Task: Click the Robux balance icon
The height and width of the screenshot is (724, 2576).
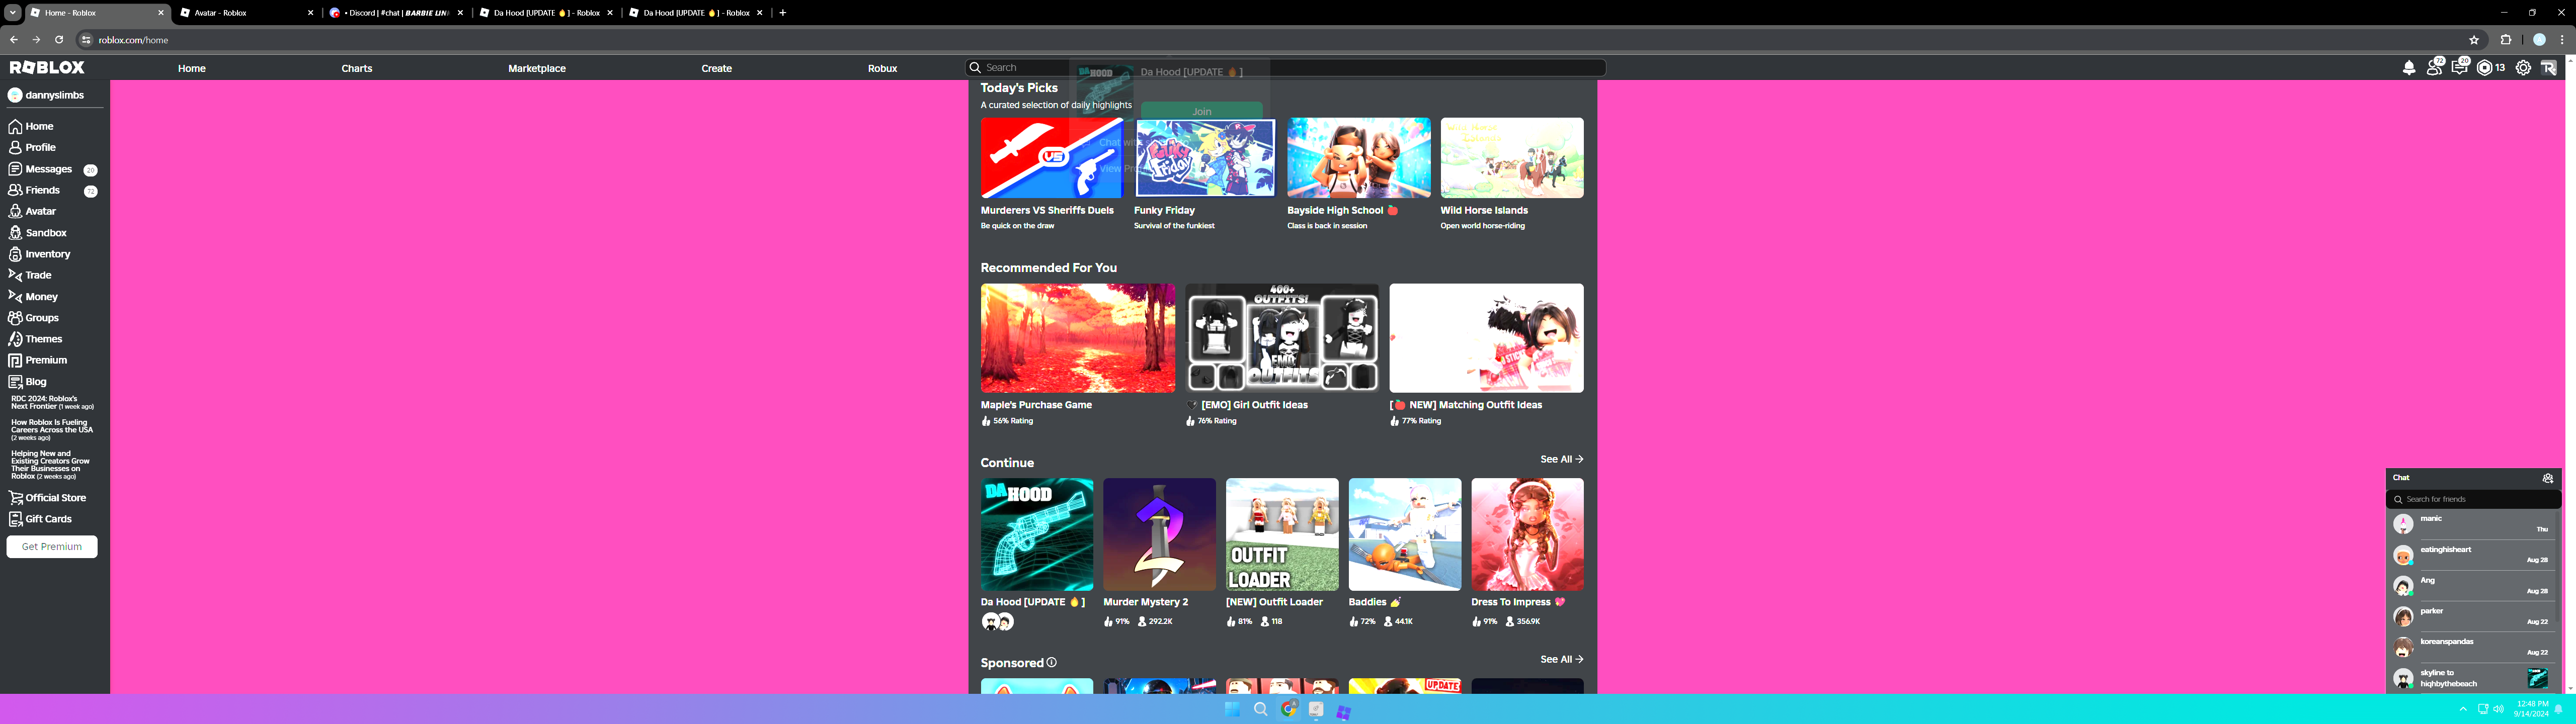Action: click(2485, 68)
